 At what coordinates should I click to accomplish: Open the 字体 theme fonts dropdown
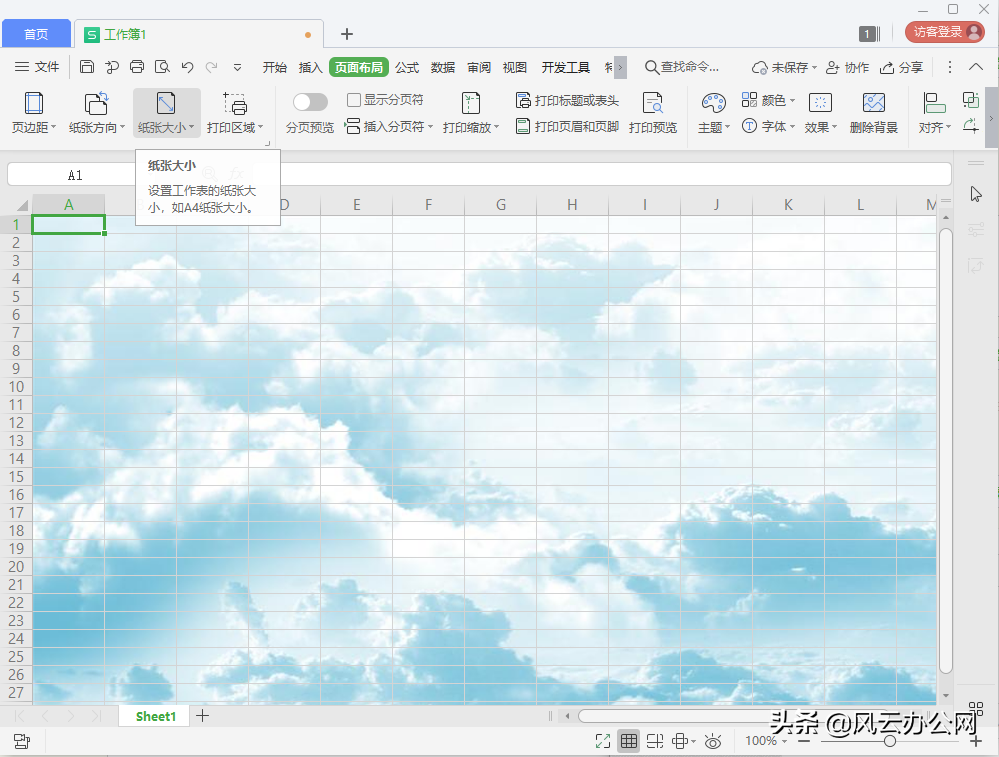768,126
